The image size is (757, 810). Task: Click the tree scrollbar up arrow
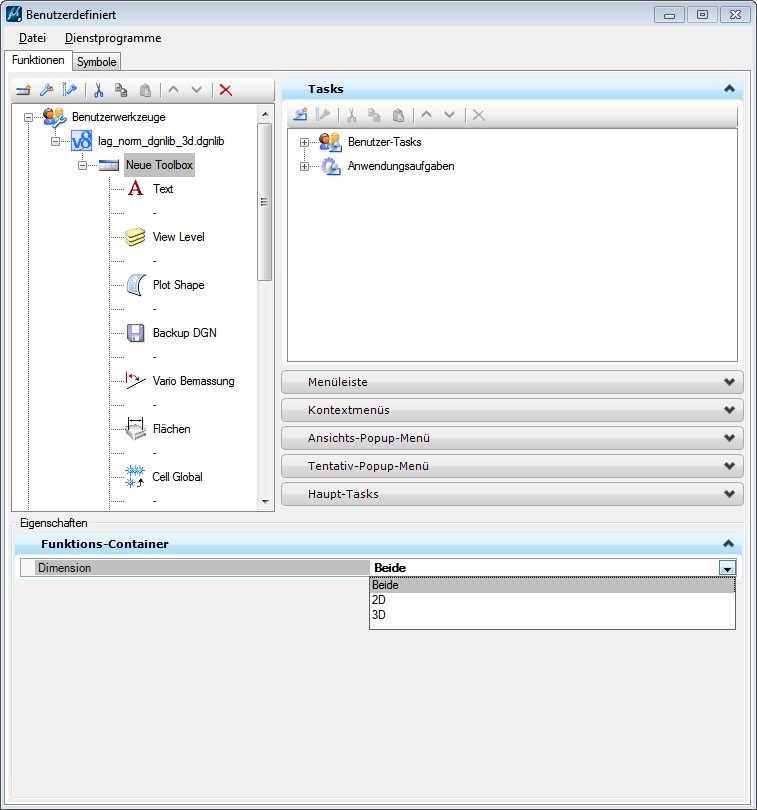coord(265,114)
